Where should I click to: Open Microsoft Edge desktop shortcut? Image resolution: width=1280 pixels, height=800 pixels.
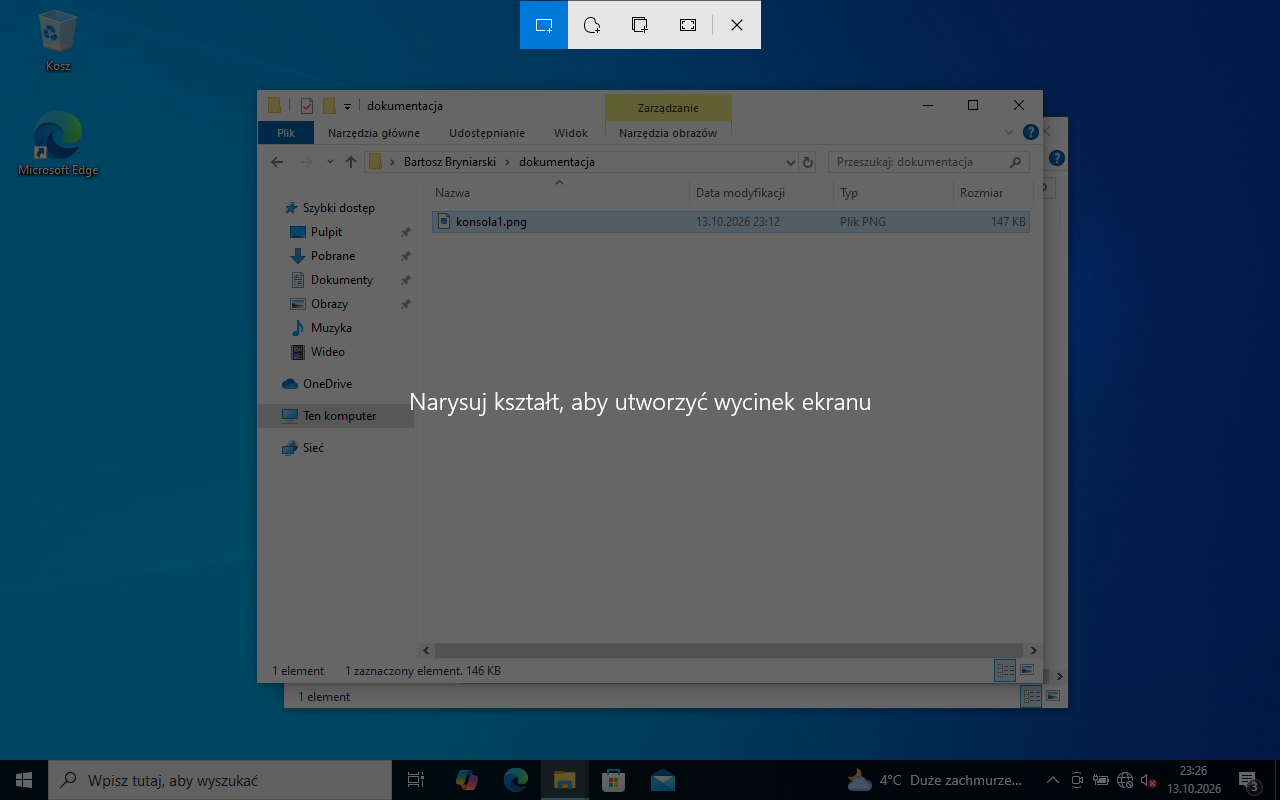click(x=58, y=144)
